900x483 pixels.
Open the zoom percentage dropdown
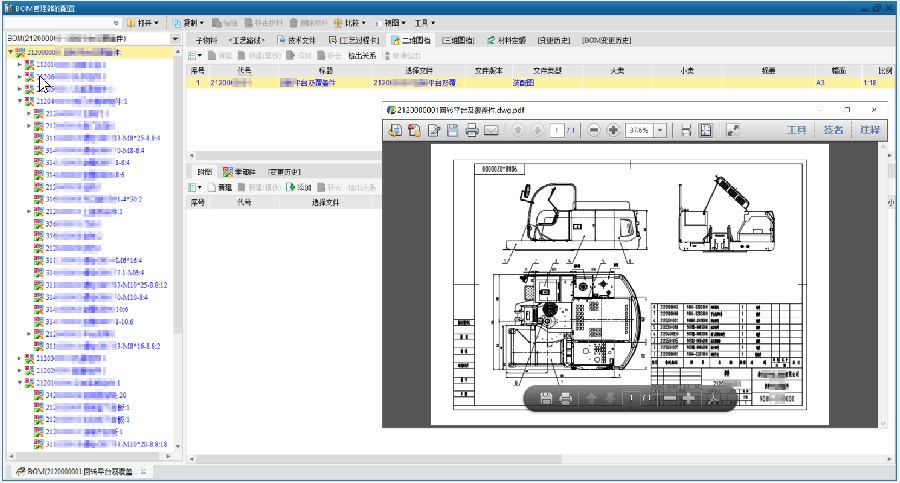(x=660, y=130)
